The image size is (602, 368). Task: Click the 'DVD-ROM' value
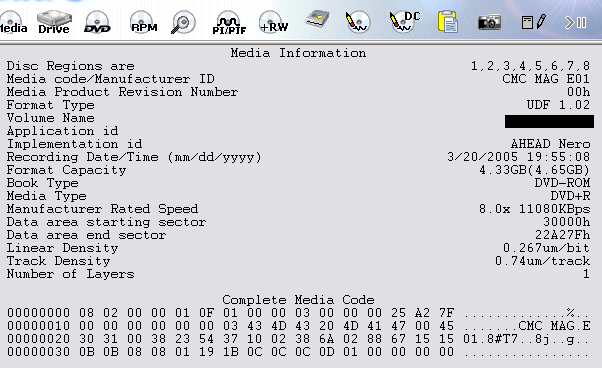[562, 183]
